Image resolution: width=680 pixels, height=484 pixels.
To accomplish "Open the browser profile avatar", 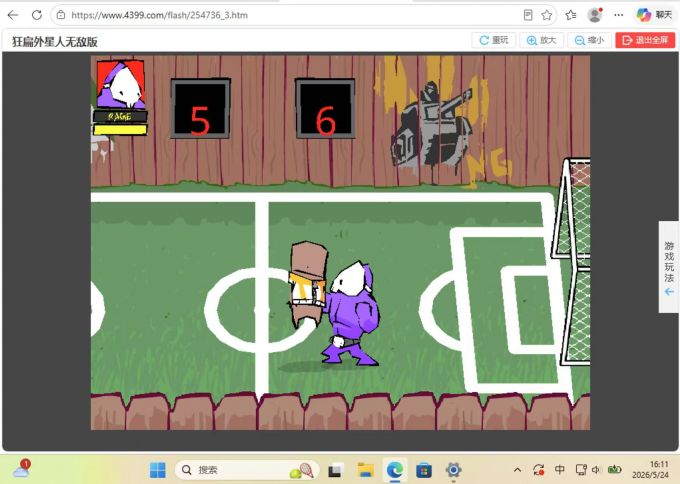I will [595, 15].
